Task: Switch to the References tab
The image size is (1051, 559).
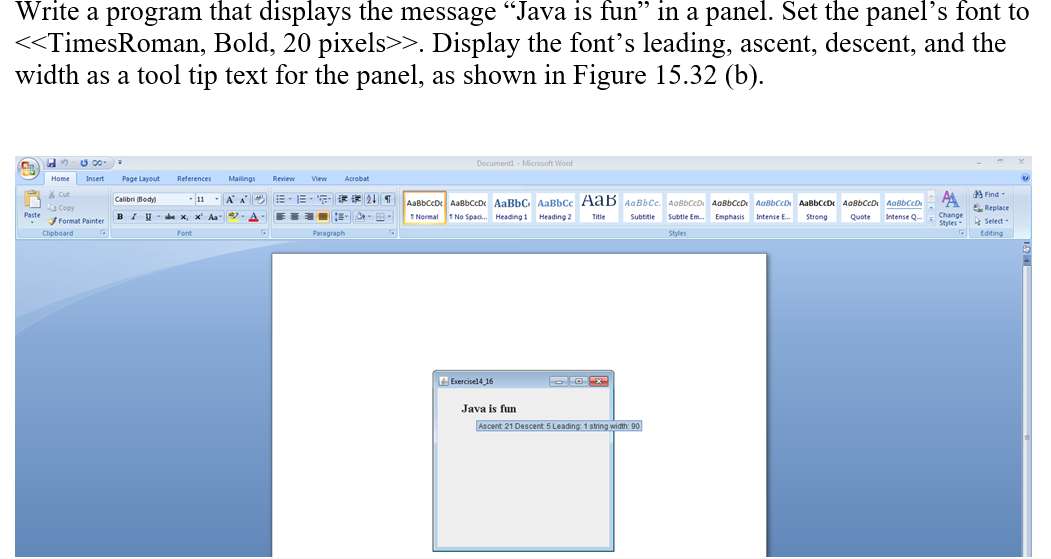Action: pos(194,179)
